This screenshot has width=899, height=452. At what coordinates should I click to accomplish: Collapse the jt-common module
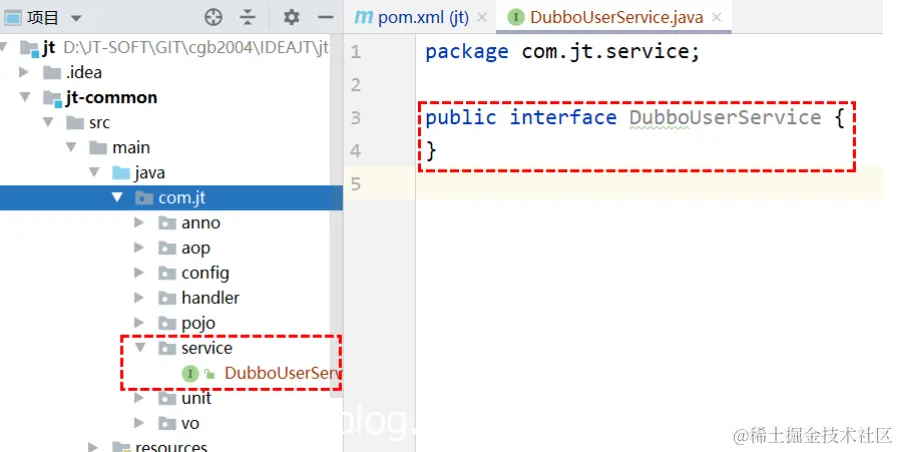click(x=25, y=97)
